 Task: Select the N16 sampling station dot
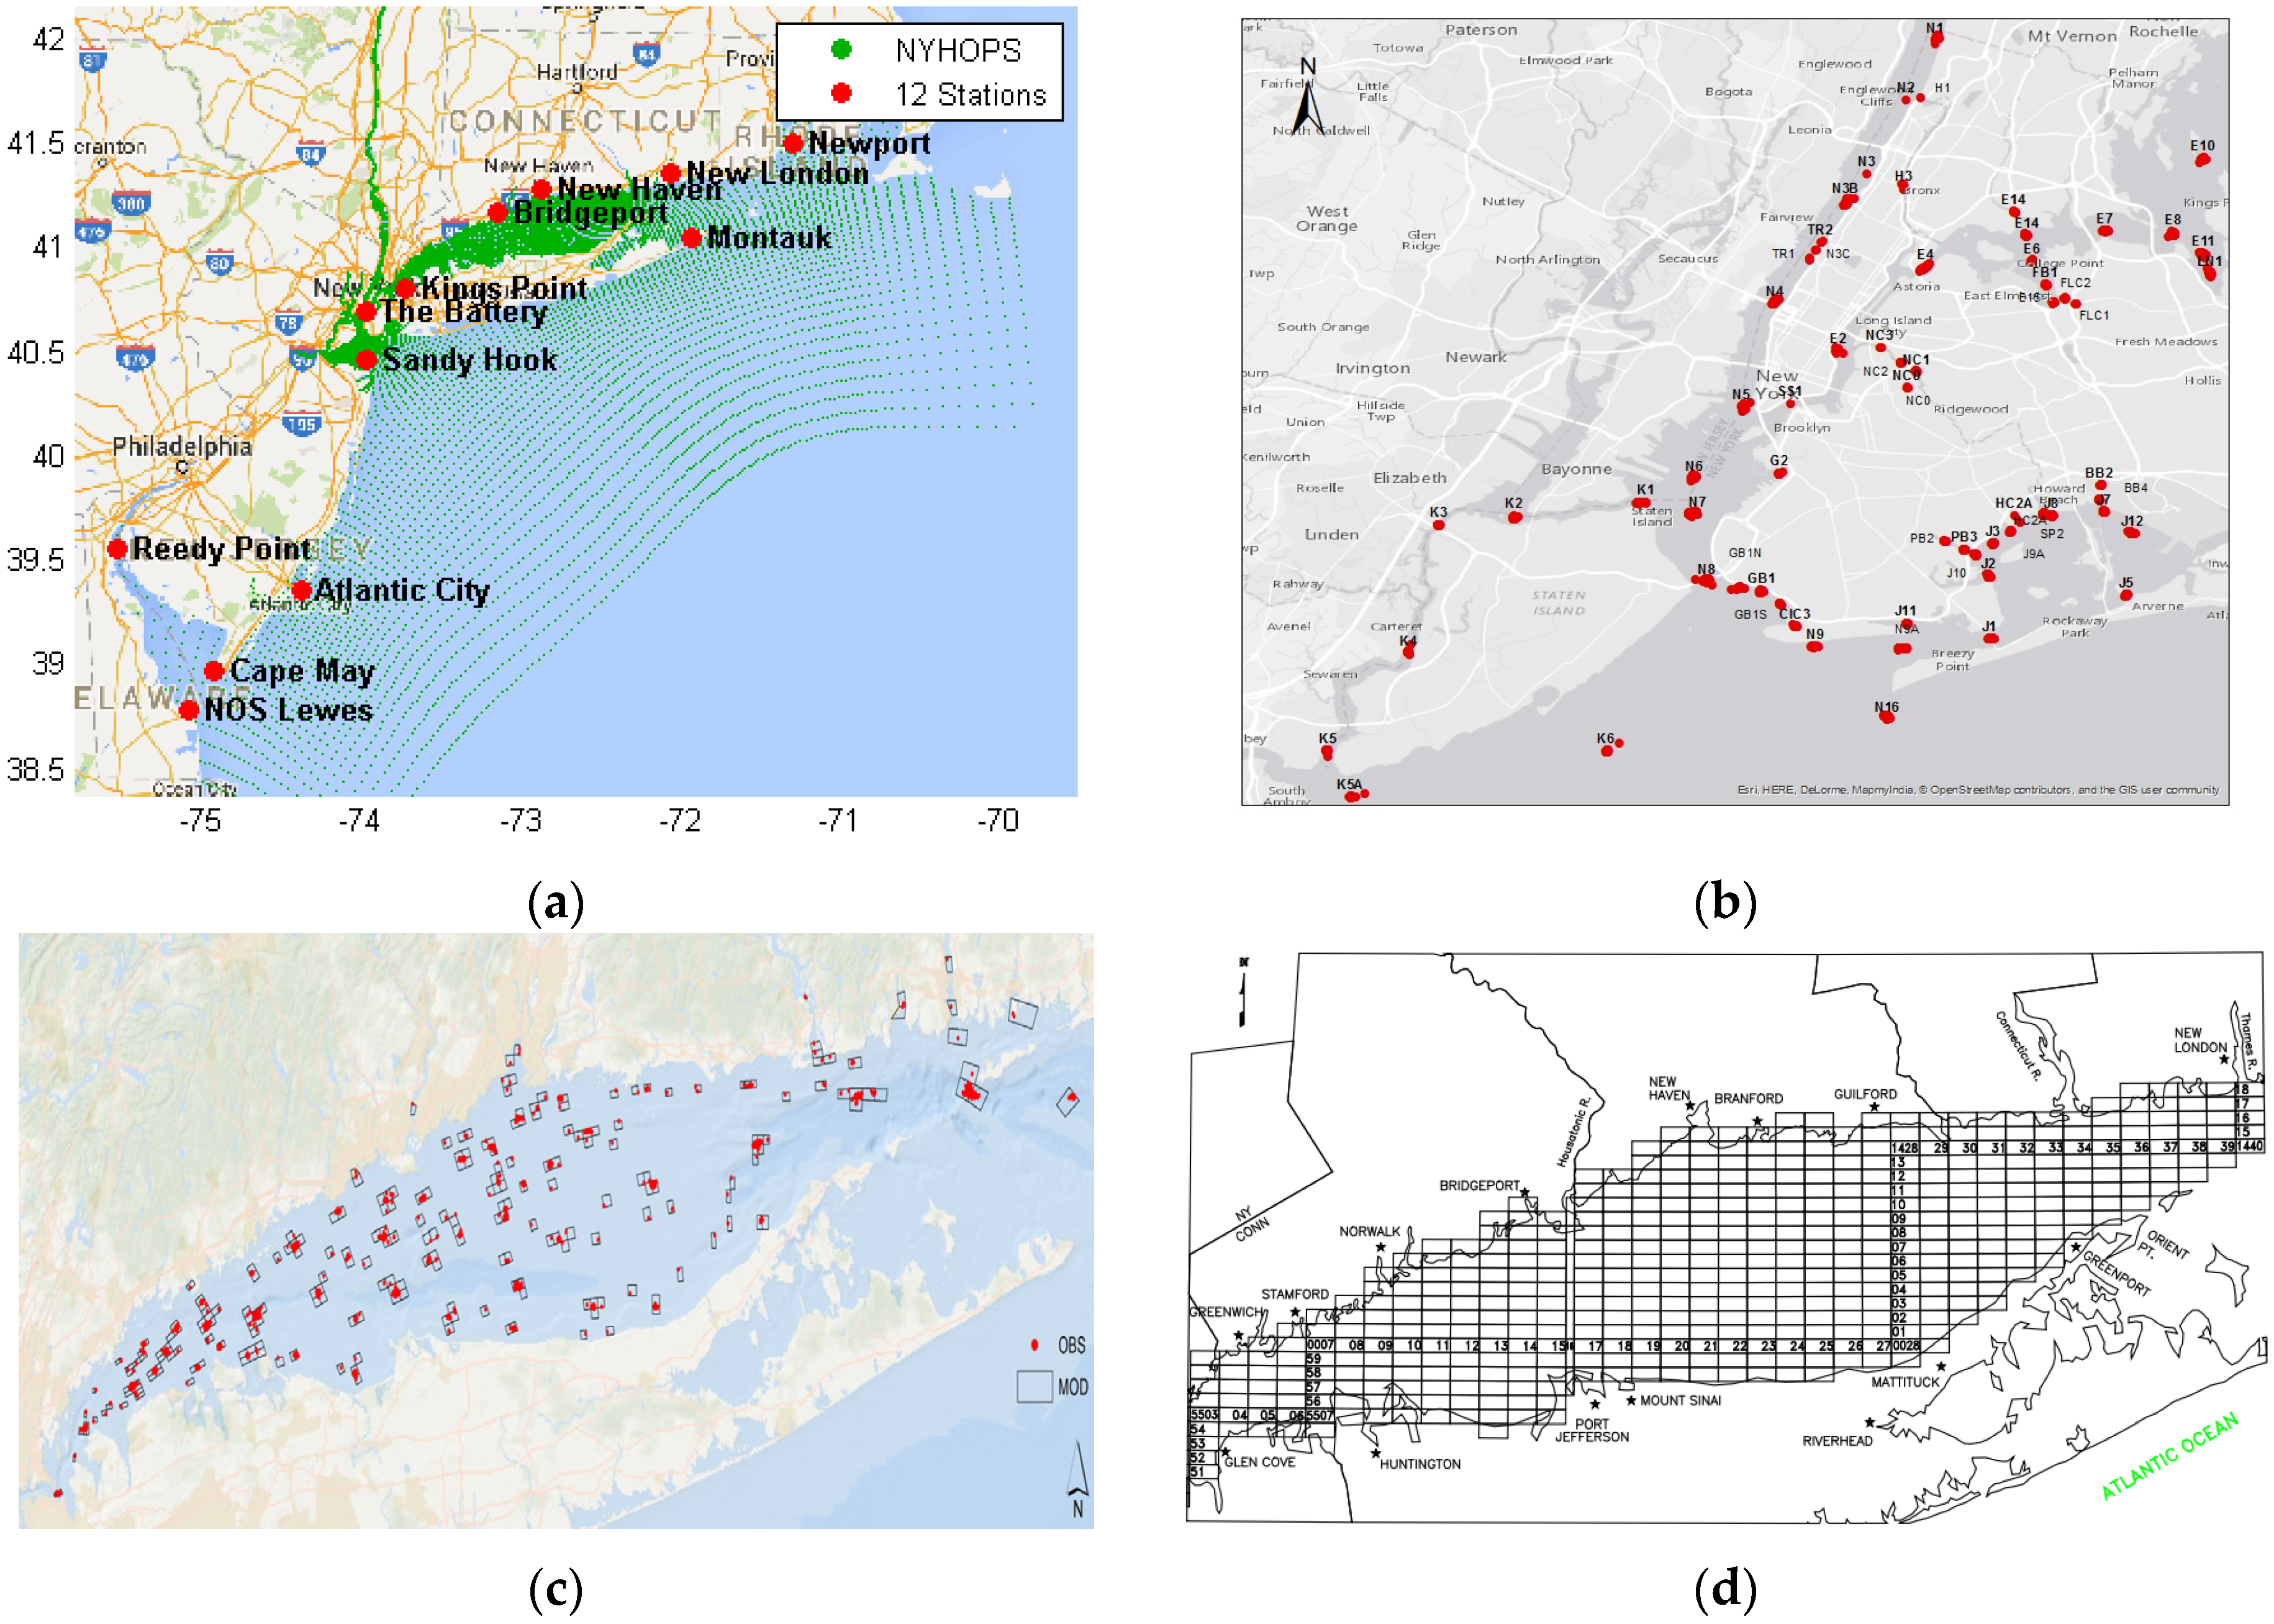pos(1886,716)
